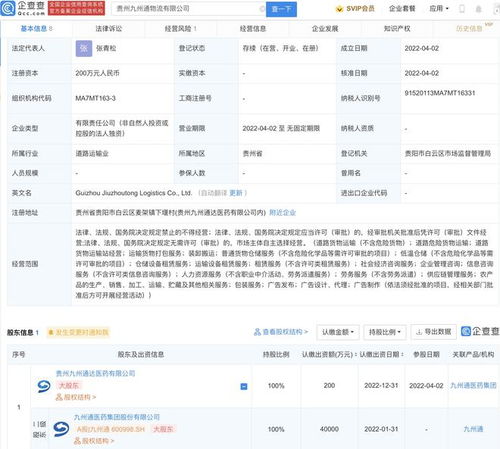Click 股权结构 under 九州通医药集团股份有限公司

point(94,441)
